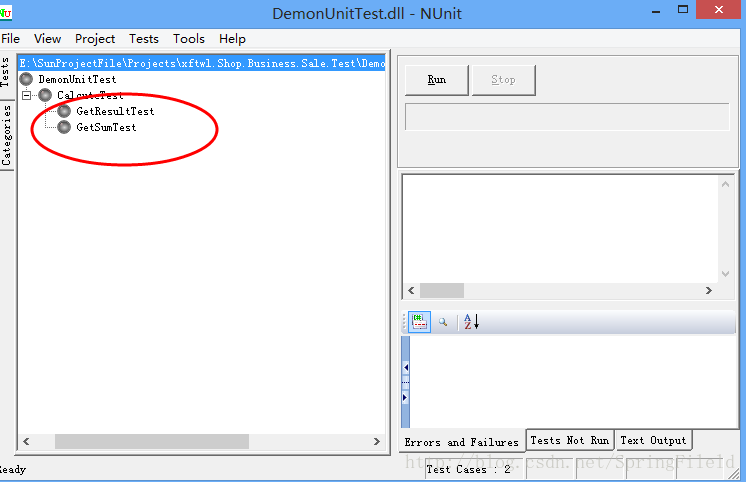
Task: Click the NUnit app icon in title bar
Action: [x=5, y=13]
